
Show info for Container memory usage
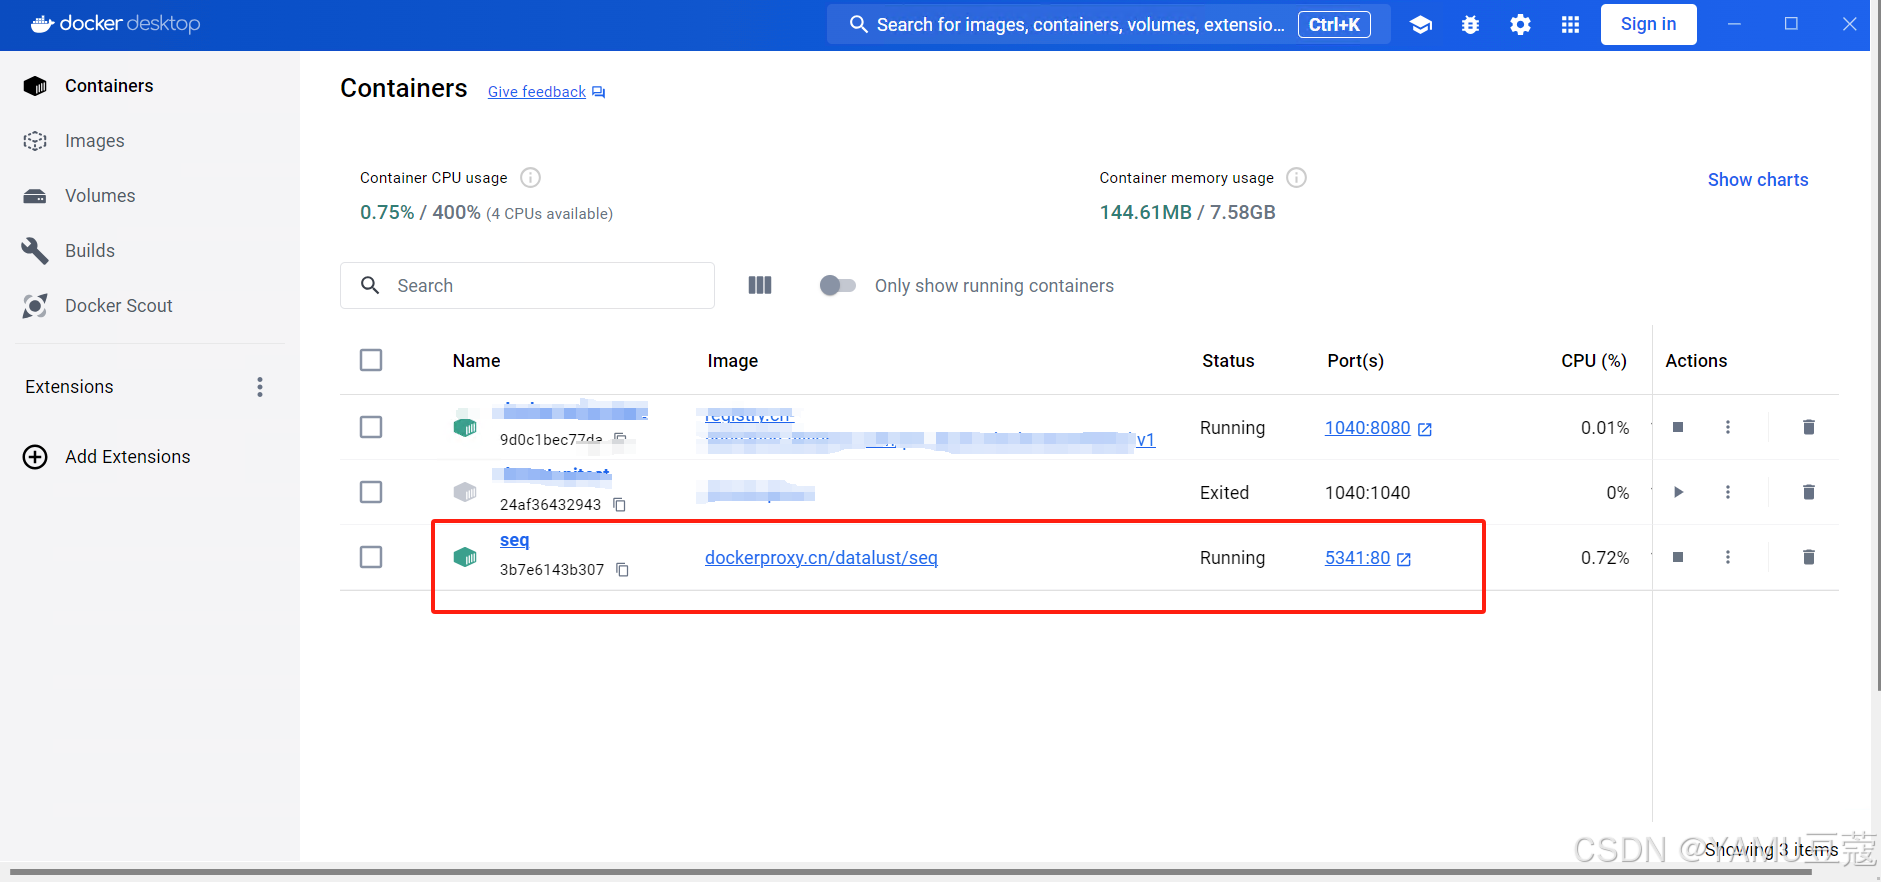click(1296, 177)
